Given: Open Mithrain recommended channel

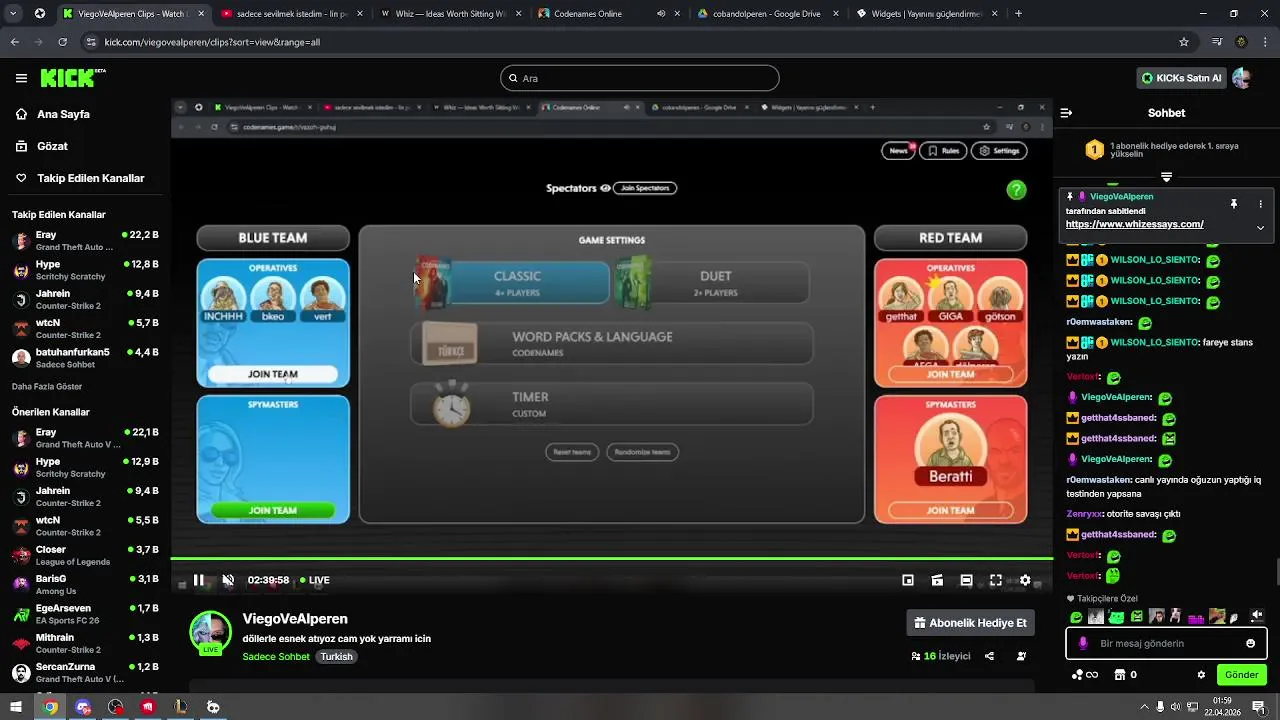Looking at the screenshot, I should [x=85, y=643].
